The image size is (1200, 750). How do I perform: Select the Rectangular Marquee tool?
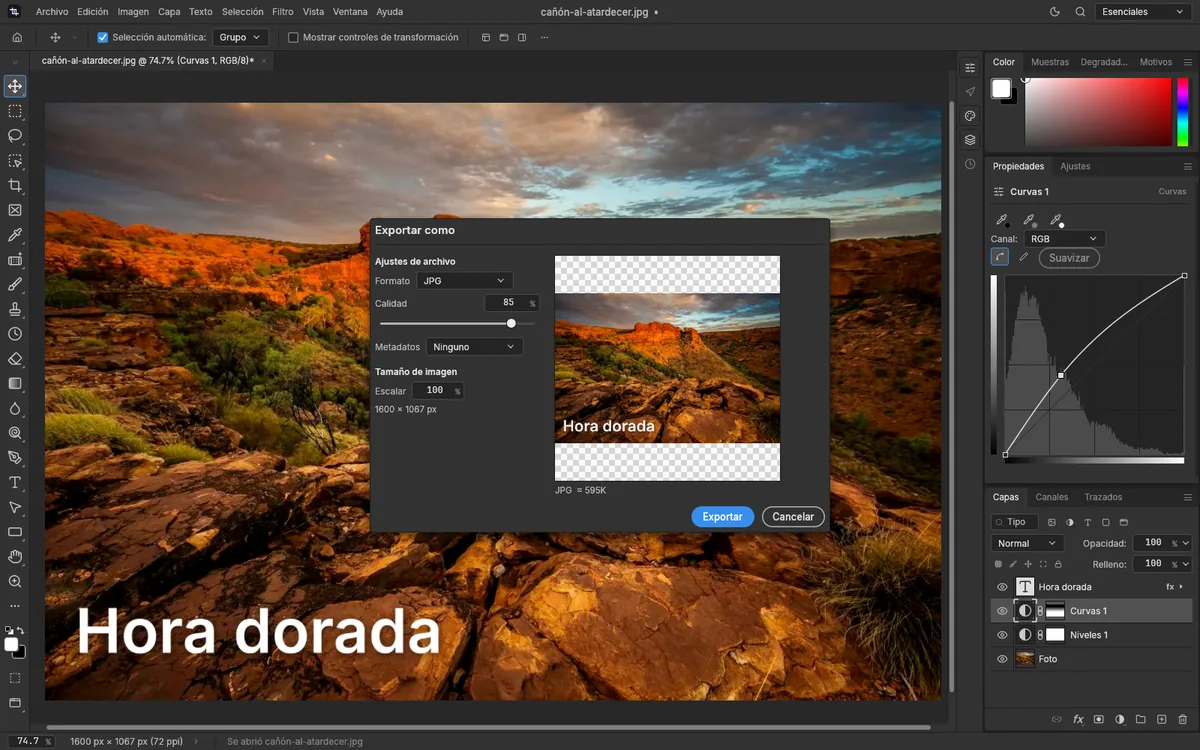pyautogui.click(x=15, y=112)
